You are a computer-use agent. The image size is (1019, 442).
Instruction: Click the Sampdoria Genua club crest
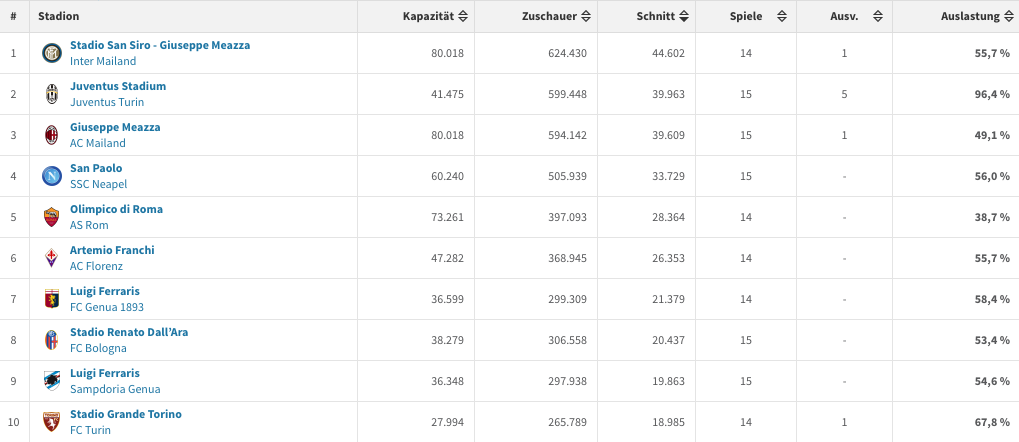(x=51, y=381)
